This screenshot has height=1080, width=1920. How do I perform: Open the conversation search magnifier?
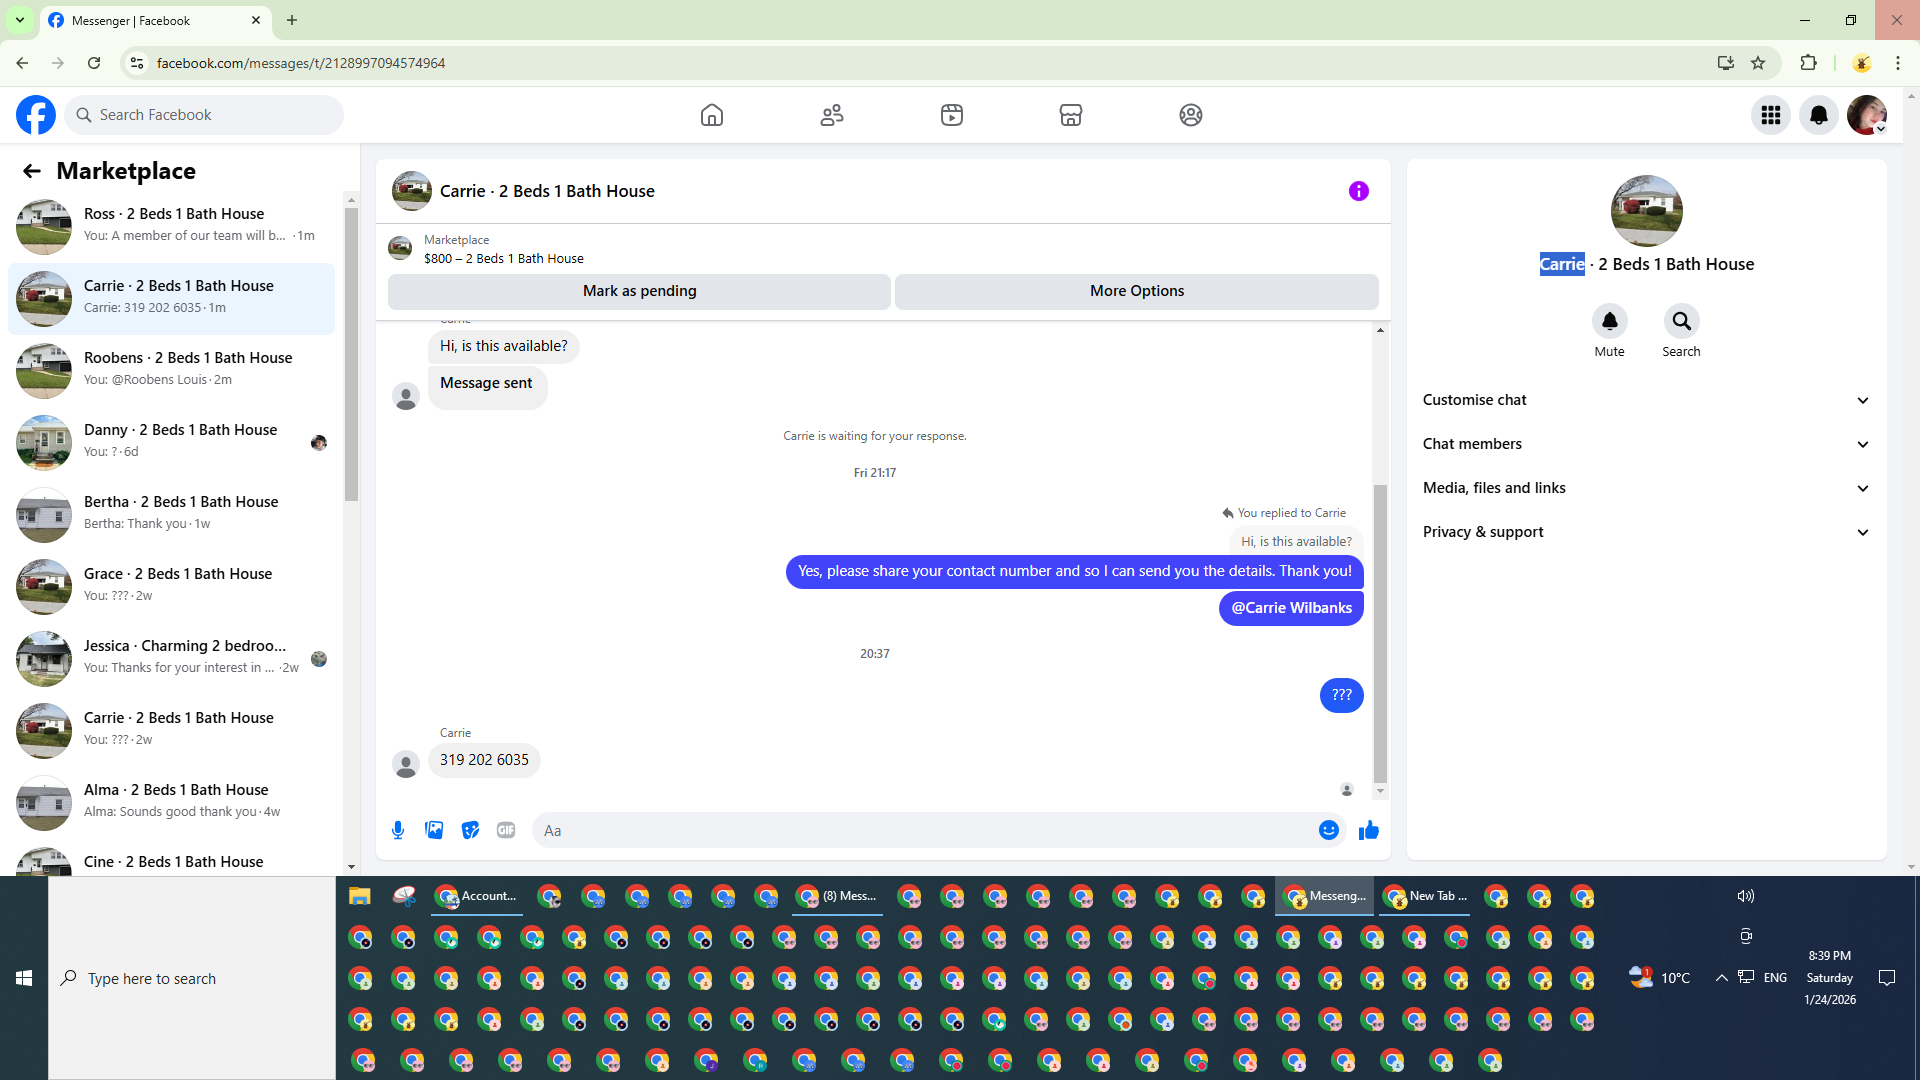[1681, 321]
